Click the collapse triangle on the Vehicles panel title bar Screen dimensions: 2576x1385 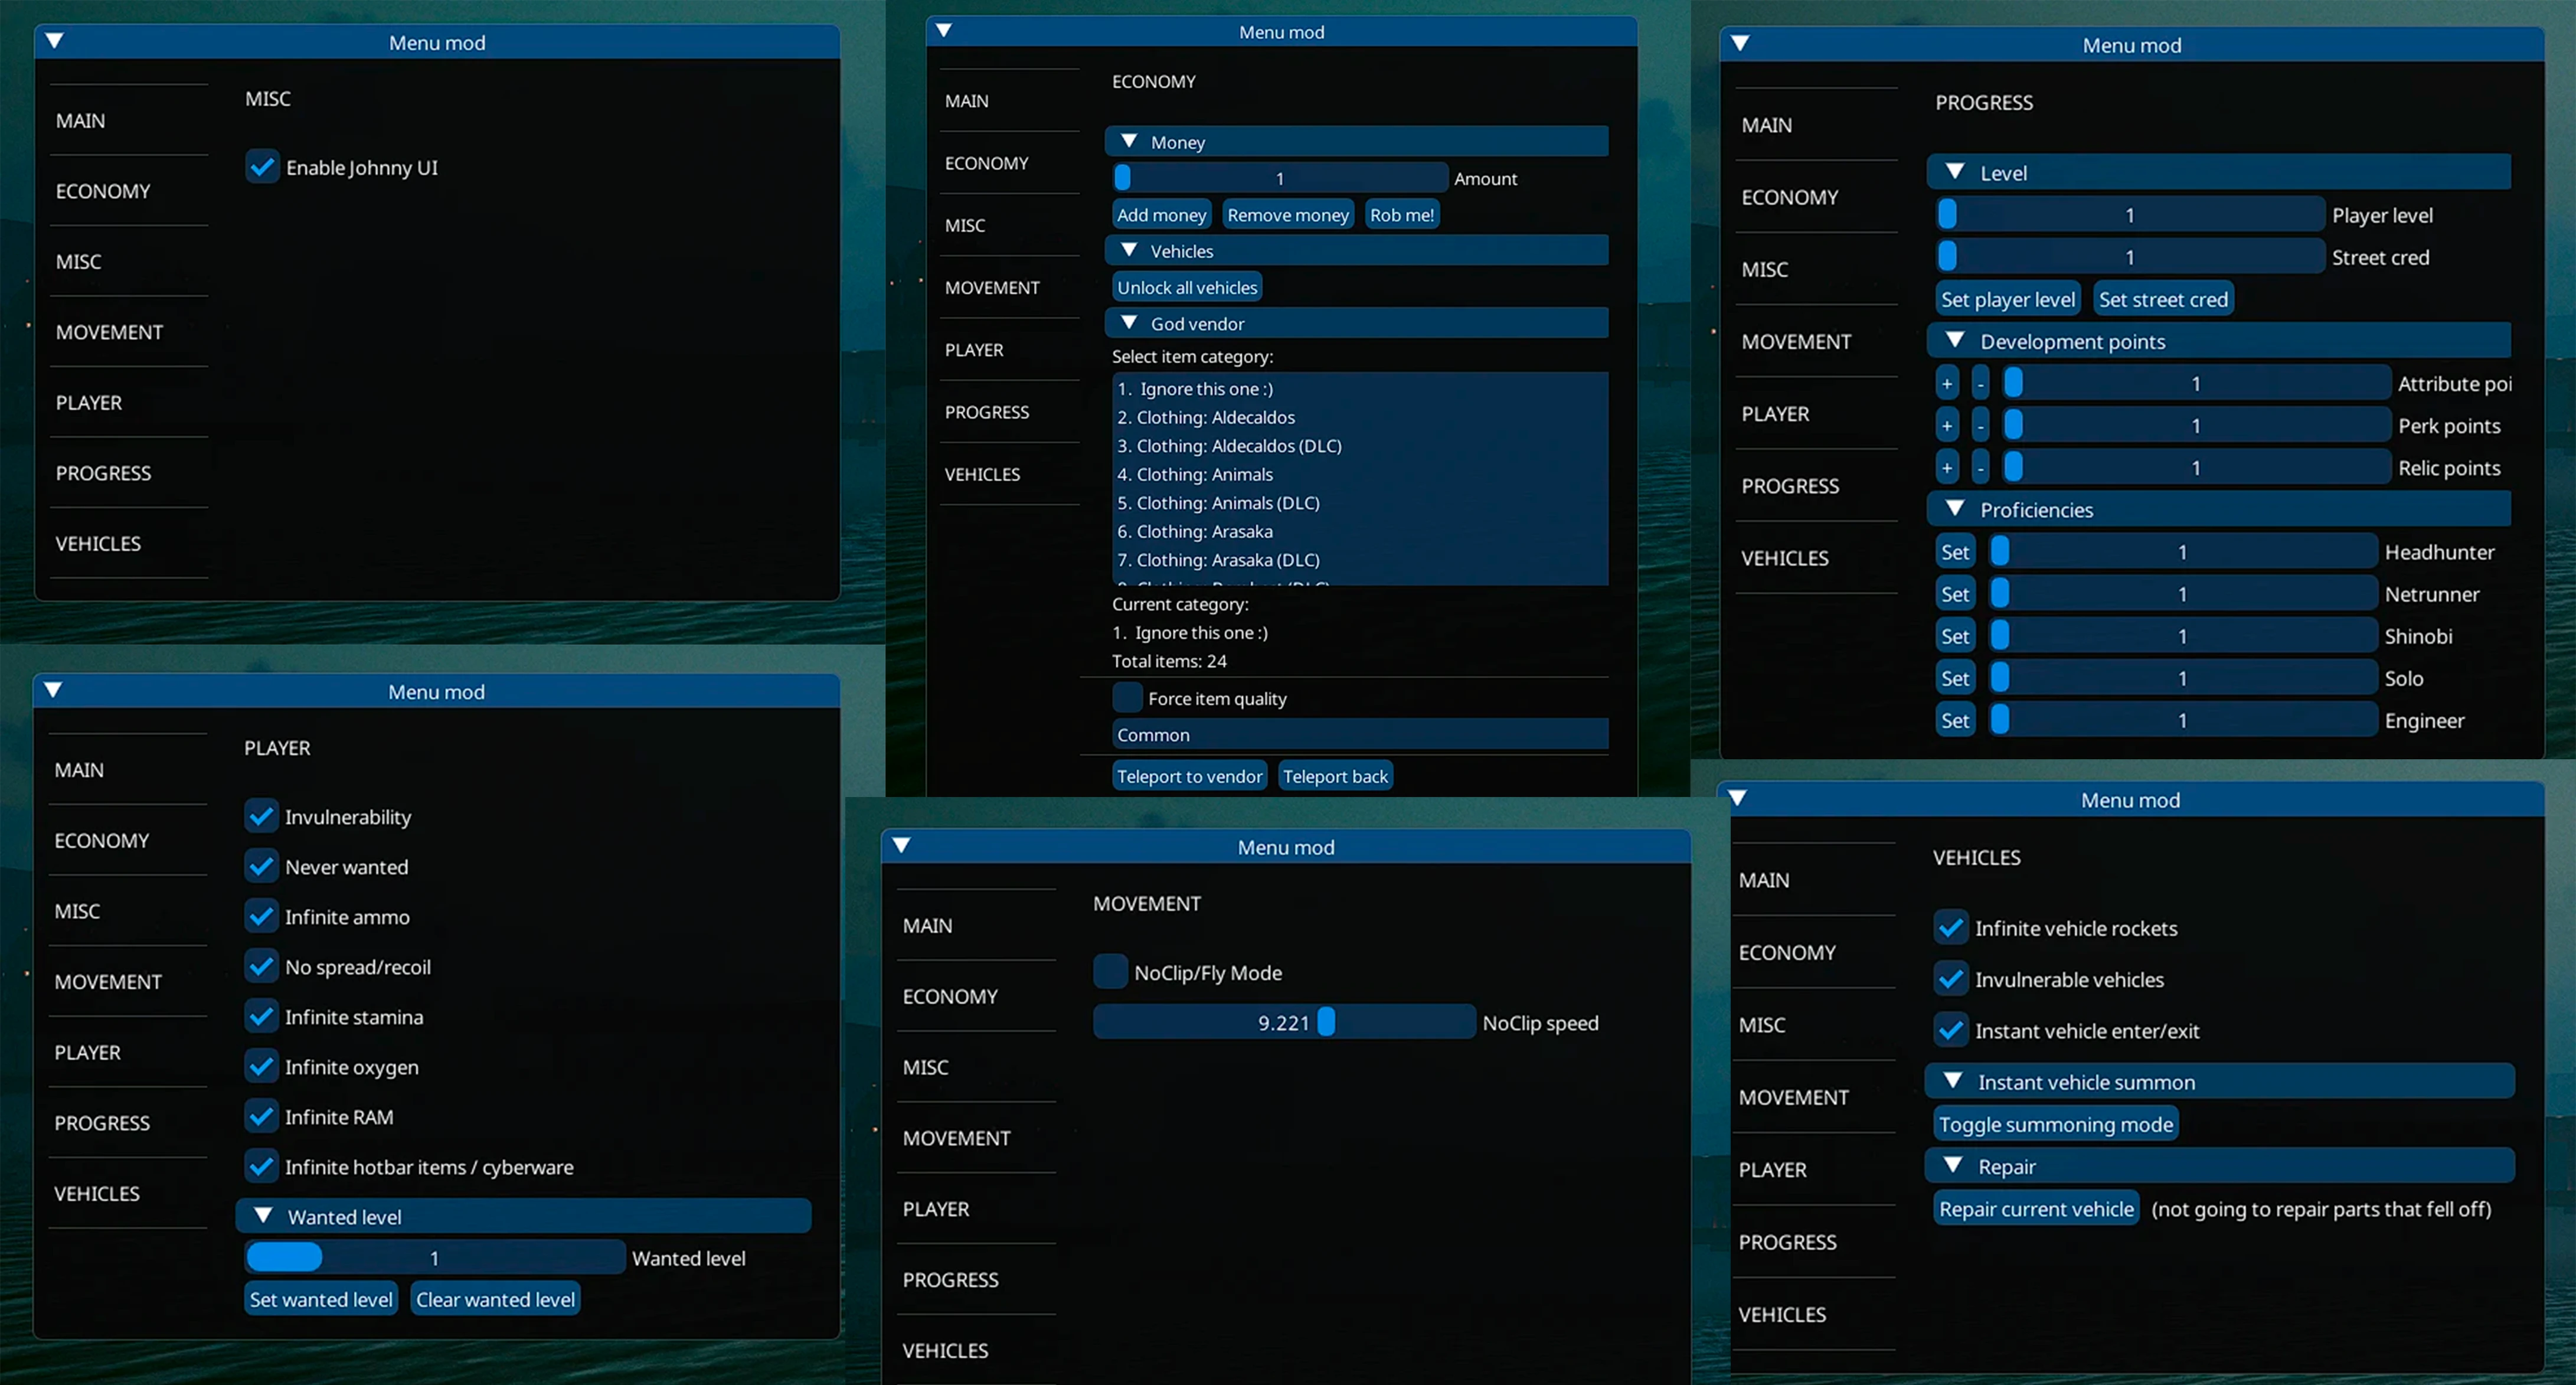pyautogui.click(x=1738, y=798)
